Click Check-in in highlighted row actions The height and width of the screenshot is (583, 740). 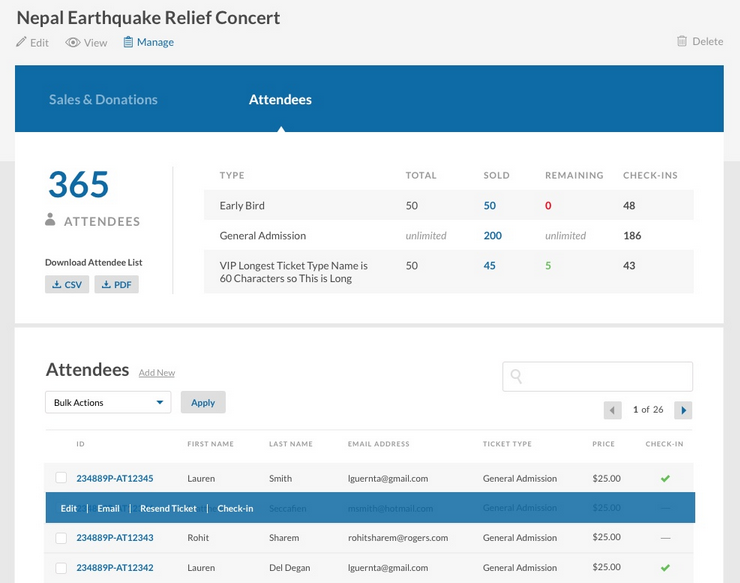click(x=235, y=508)
